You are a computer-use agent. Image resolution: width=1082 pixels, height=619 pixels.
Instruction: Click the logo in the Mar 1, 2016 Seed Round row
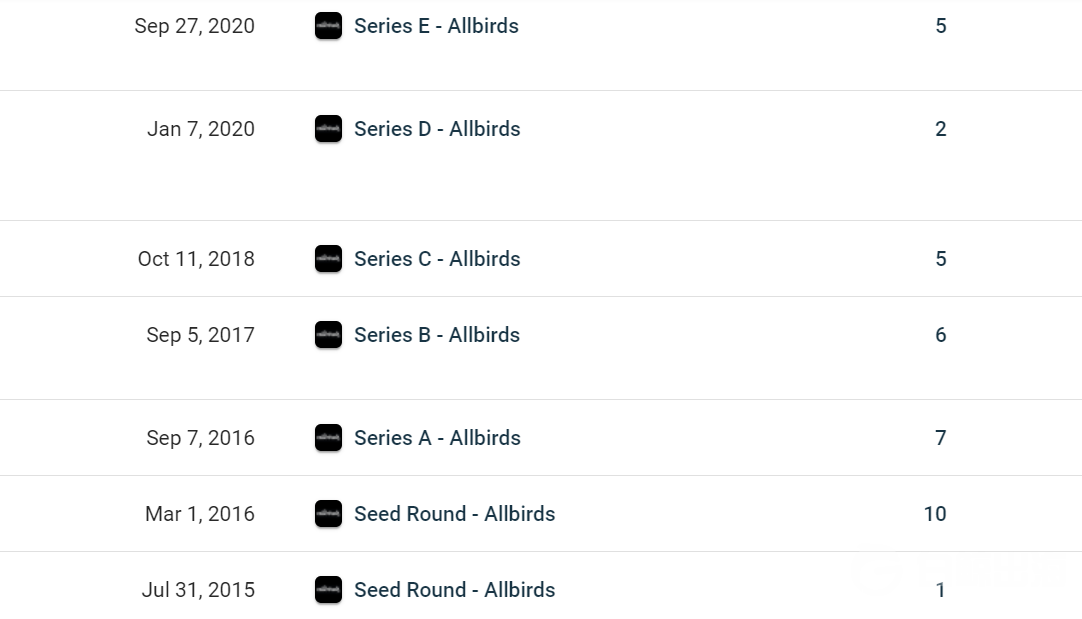(x=328, y=514)
